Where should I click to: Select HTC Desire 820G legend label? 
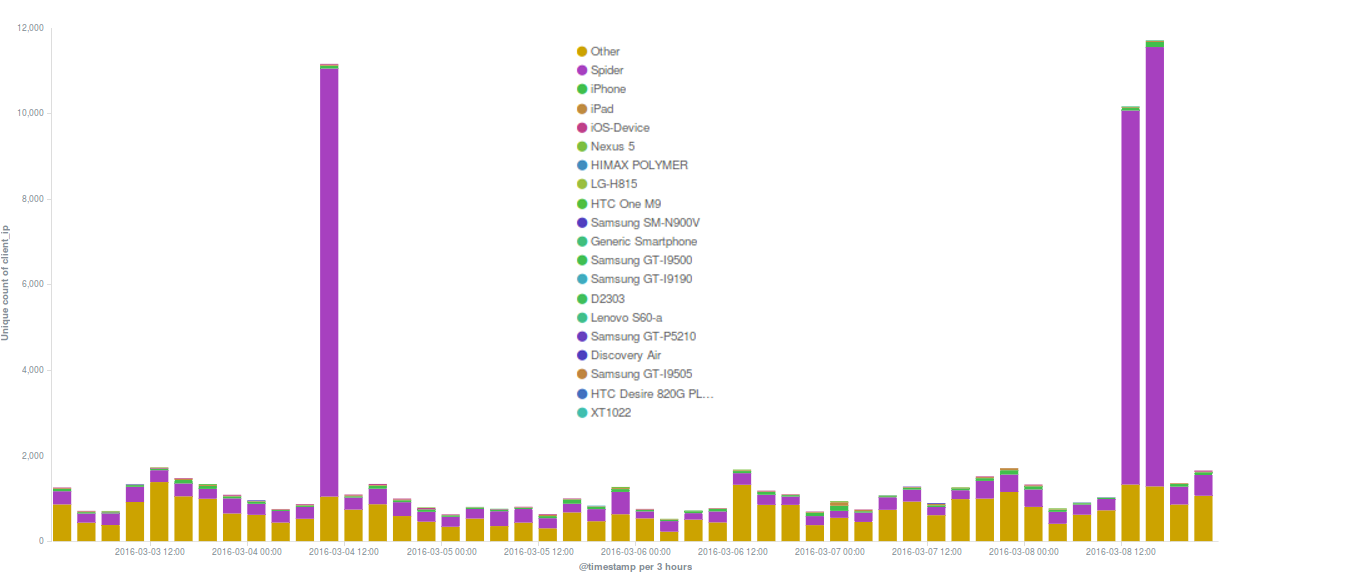tap(651, 394)
